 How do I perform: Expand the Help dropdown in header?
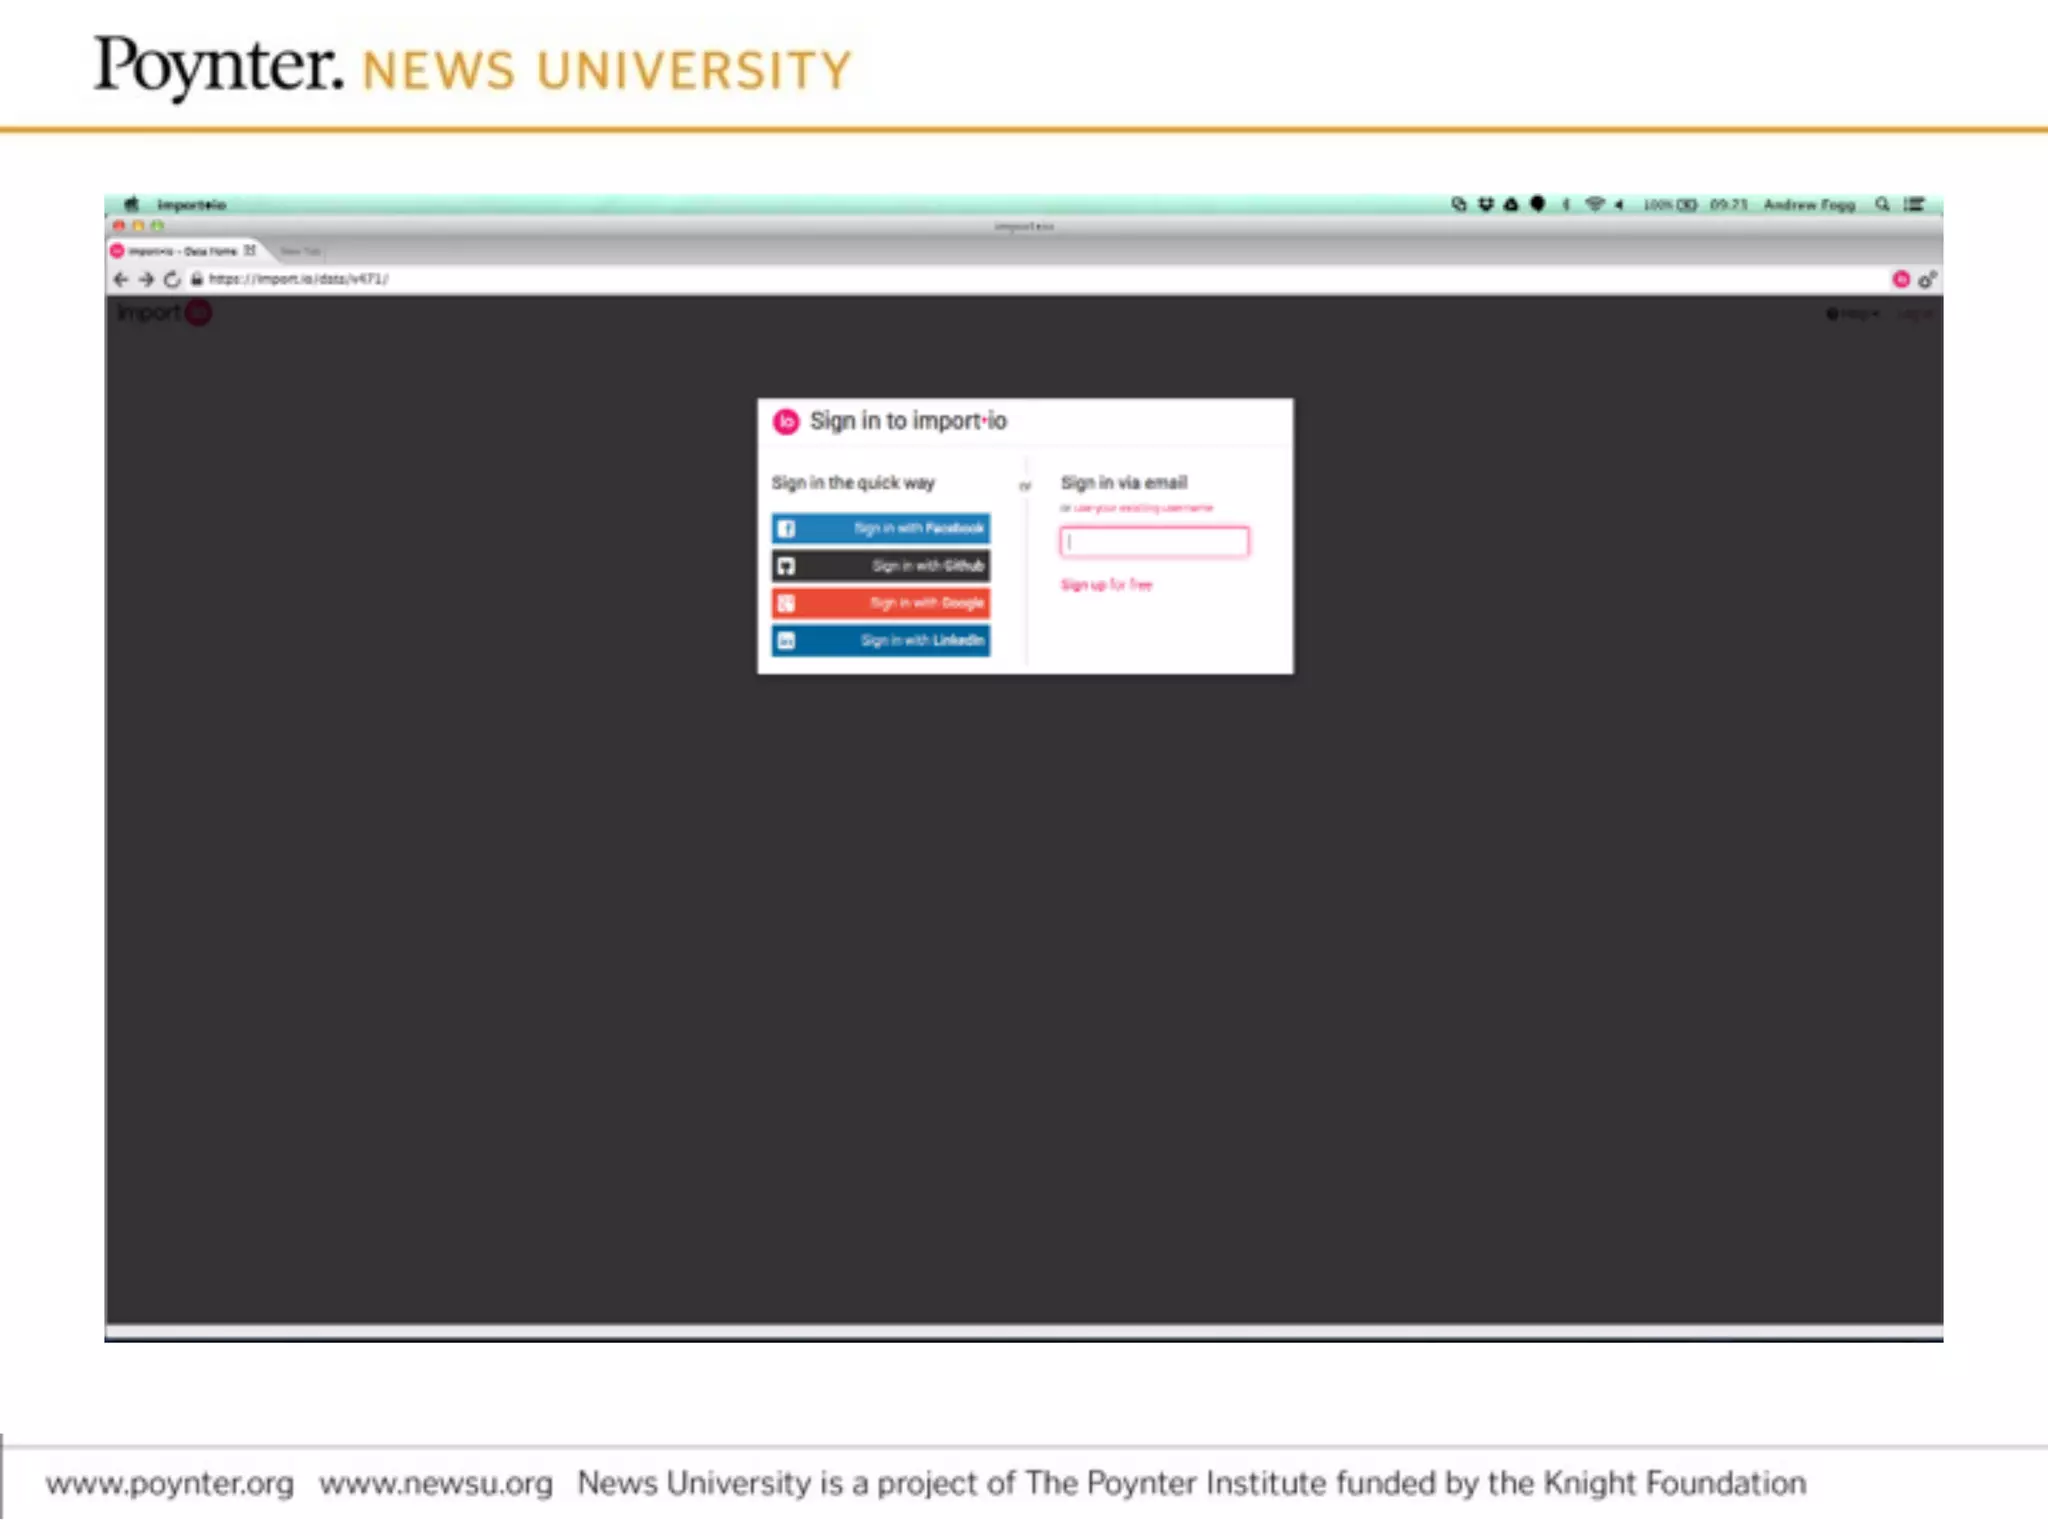[x=1852, y=314]
